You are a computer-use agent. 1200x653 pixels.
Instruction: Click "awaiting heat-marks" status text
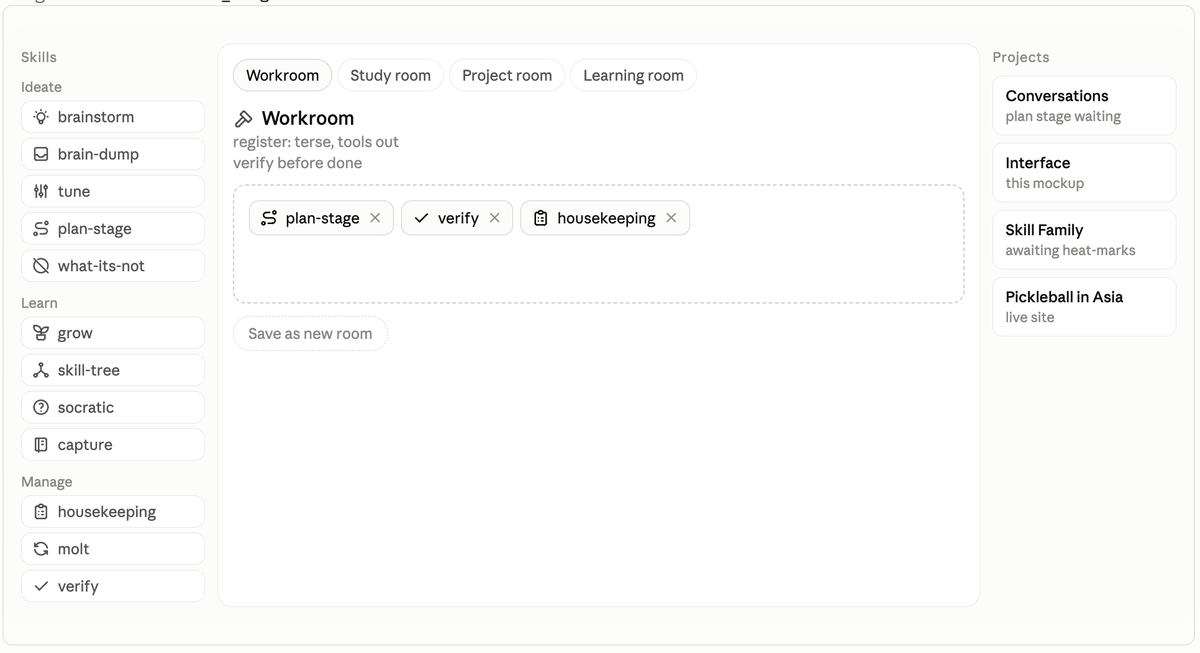[x=1071, y=250]
